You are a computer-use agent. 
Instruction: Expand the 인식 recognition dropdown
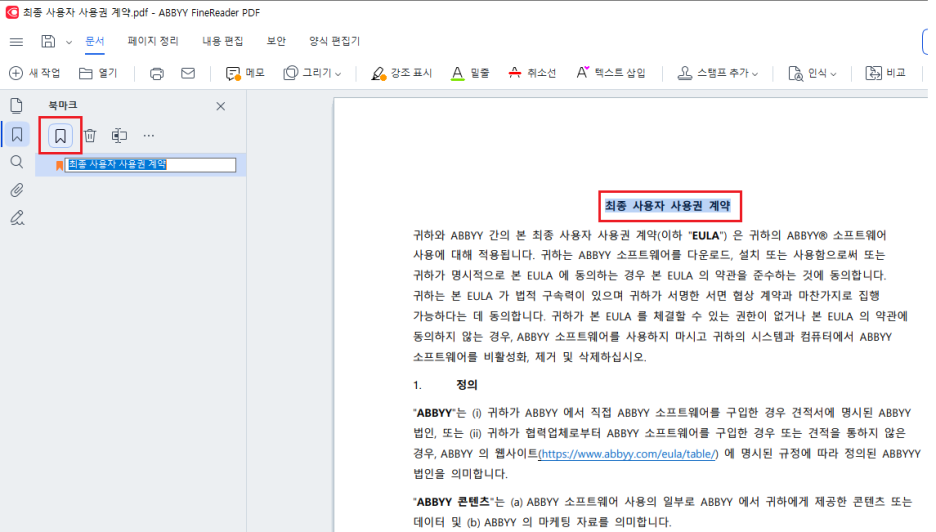(812, 73)
